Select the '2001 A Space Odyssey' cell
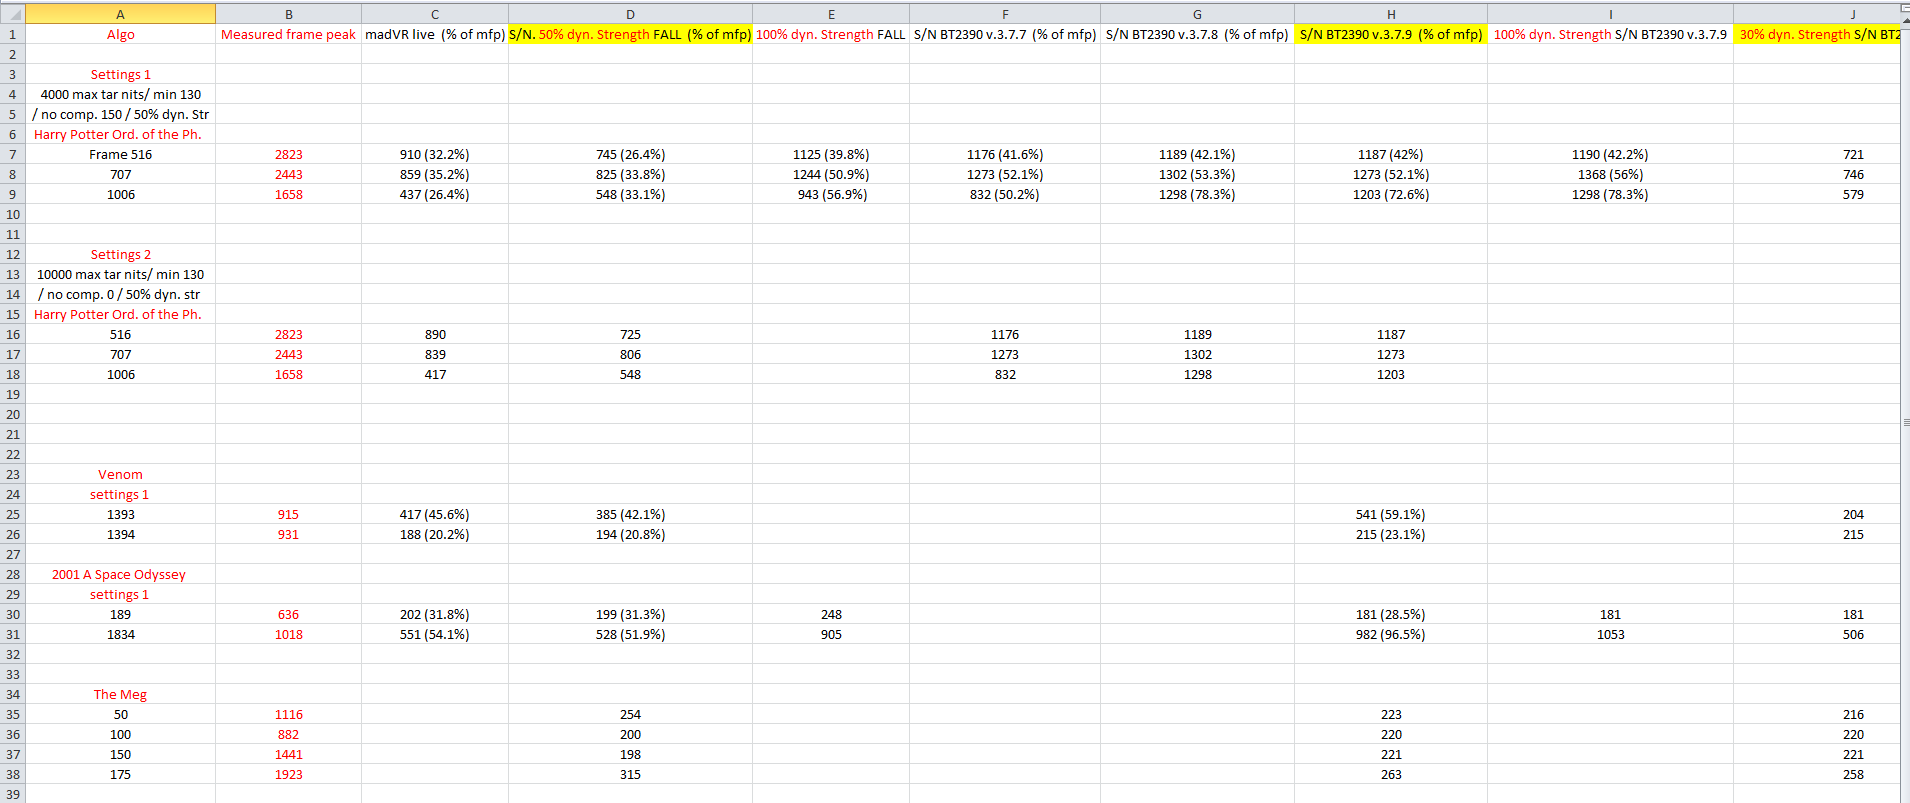This screenshot has height=803, width=1910. click(120, 574)
